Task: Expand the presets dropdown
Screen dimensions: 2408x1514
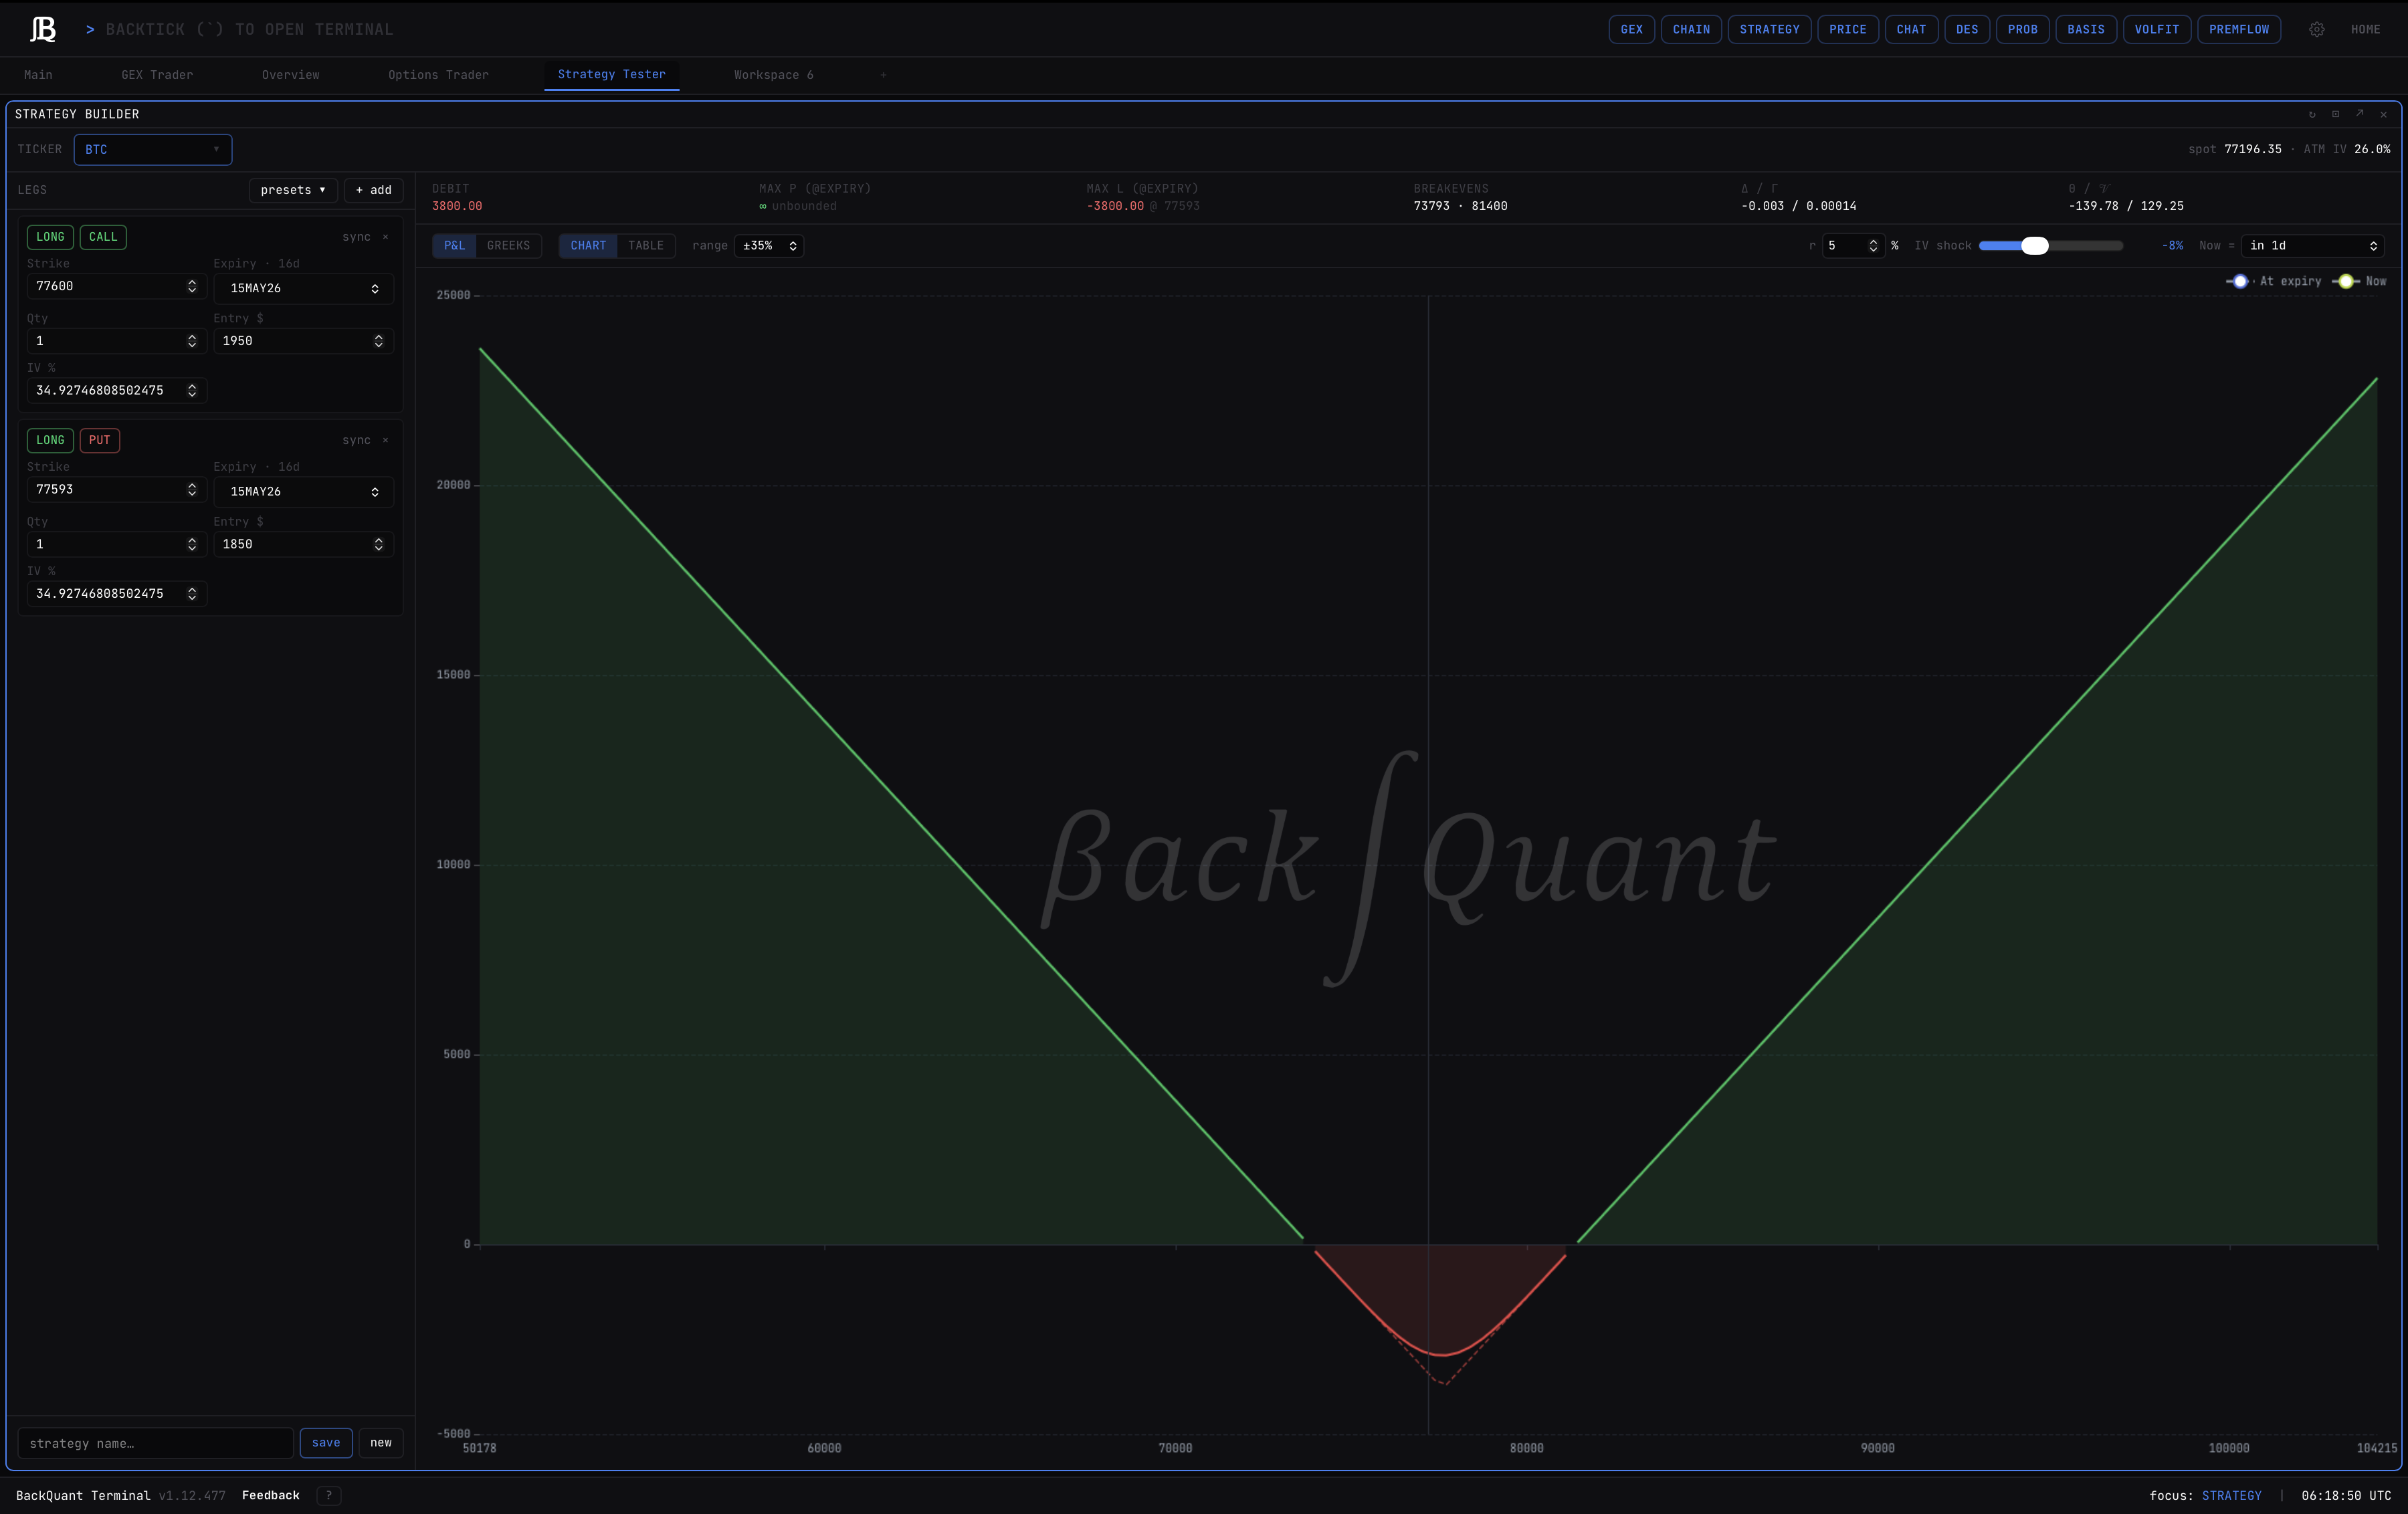Action: [x=293, y=190]
